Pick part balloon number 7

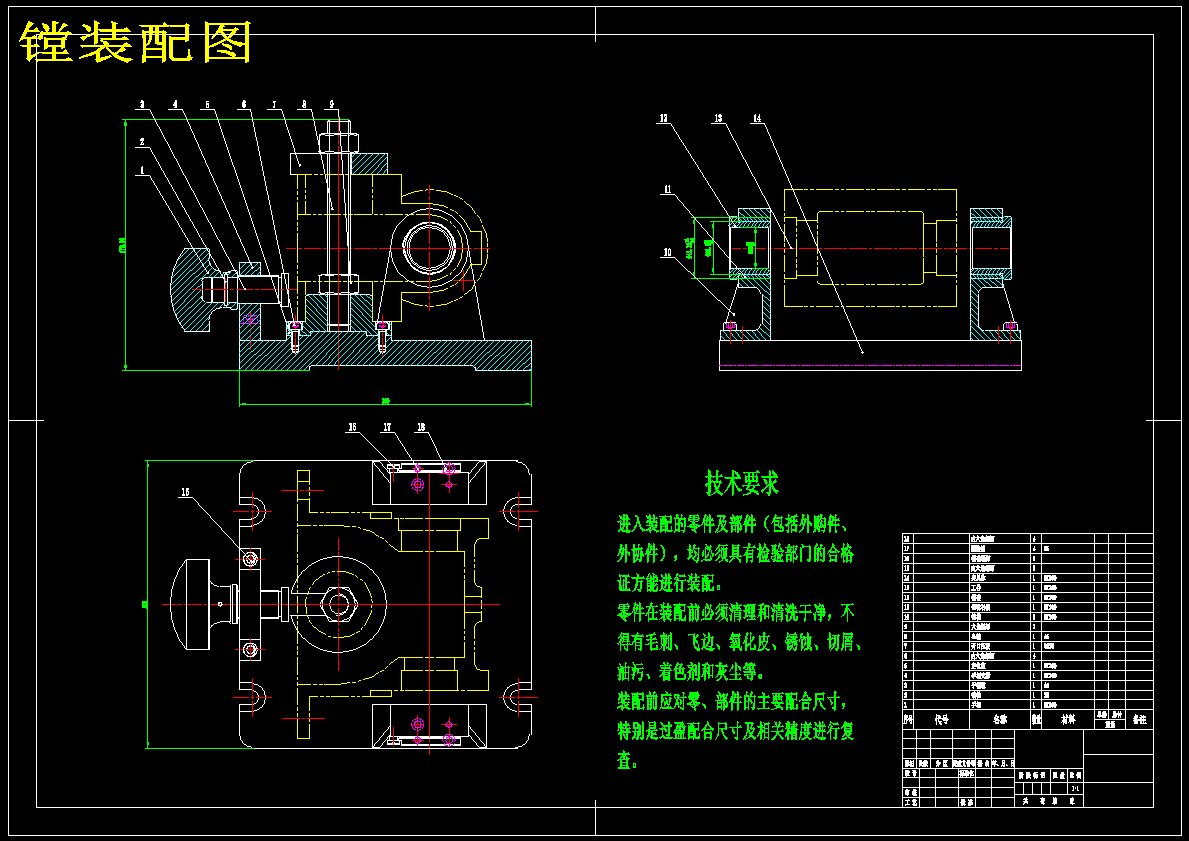click(273, 105)
